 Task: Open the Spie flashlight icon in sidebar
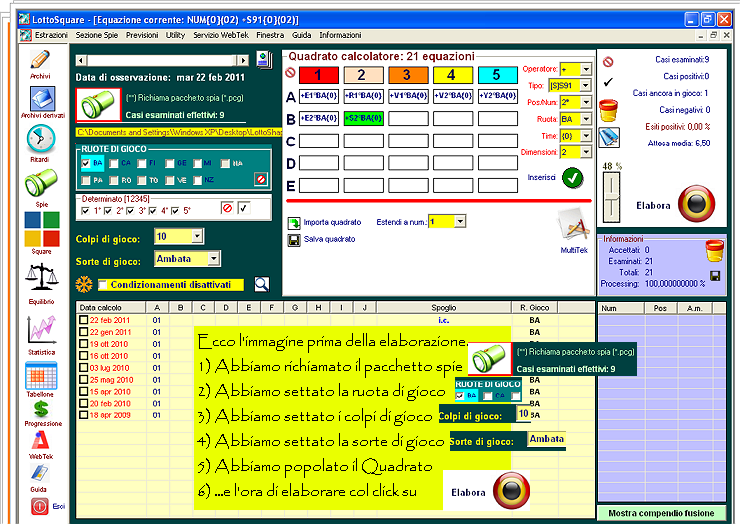pyautogui.click(x=42, y=184)
